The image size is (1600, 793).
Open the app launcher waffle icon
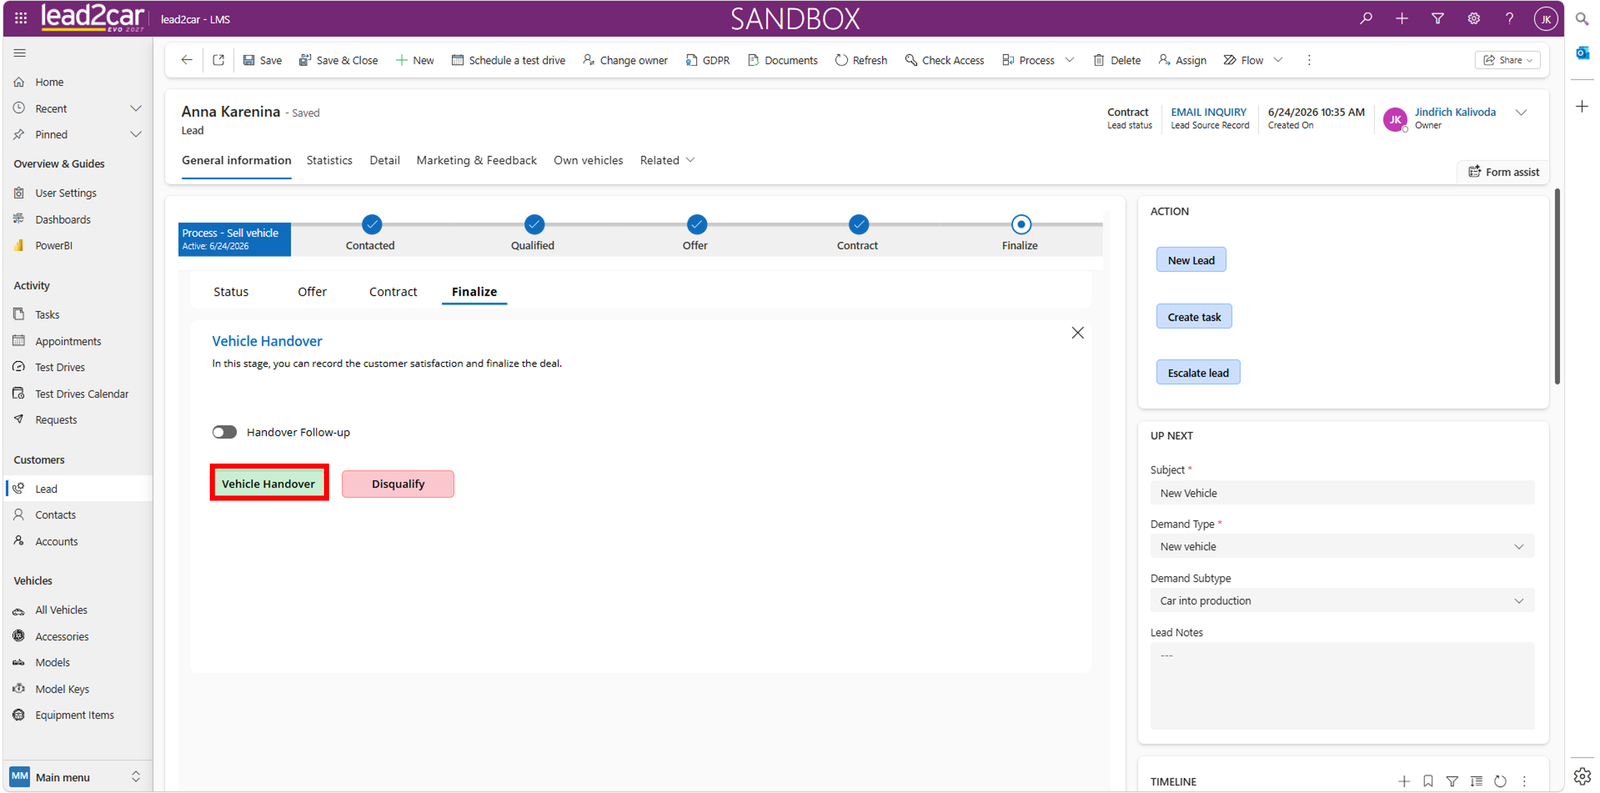tap(21, 18)
